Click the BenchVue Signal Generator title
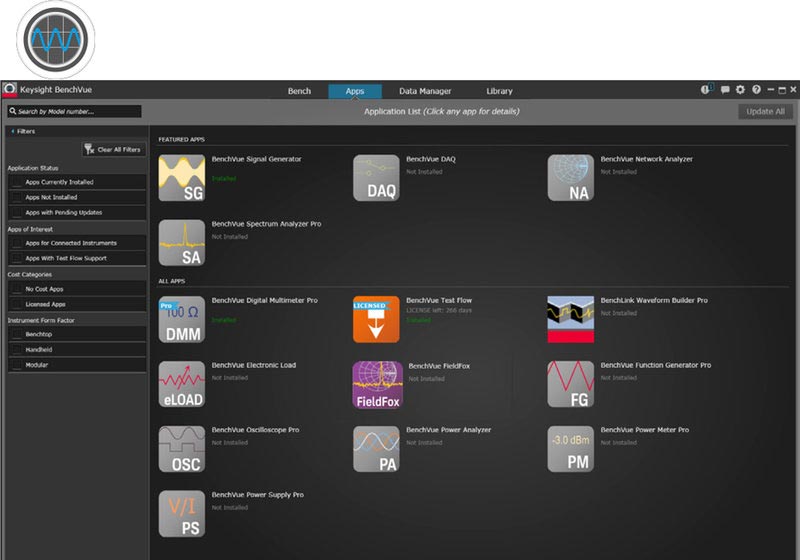 pyautogui.click(x=256, y=159)
